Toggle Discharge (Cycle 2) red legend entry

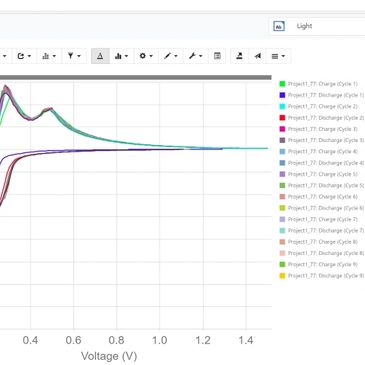[x=321, y=118]
